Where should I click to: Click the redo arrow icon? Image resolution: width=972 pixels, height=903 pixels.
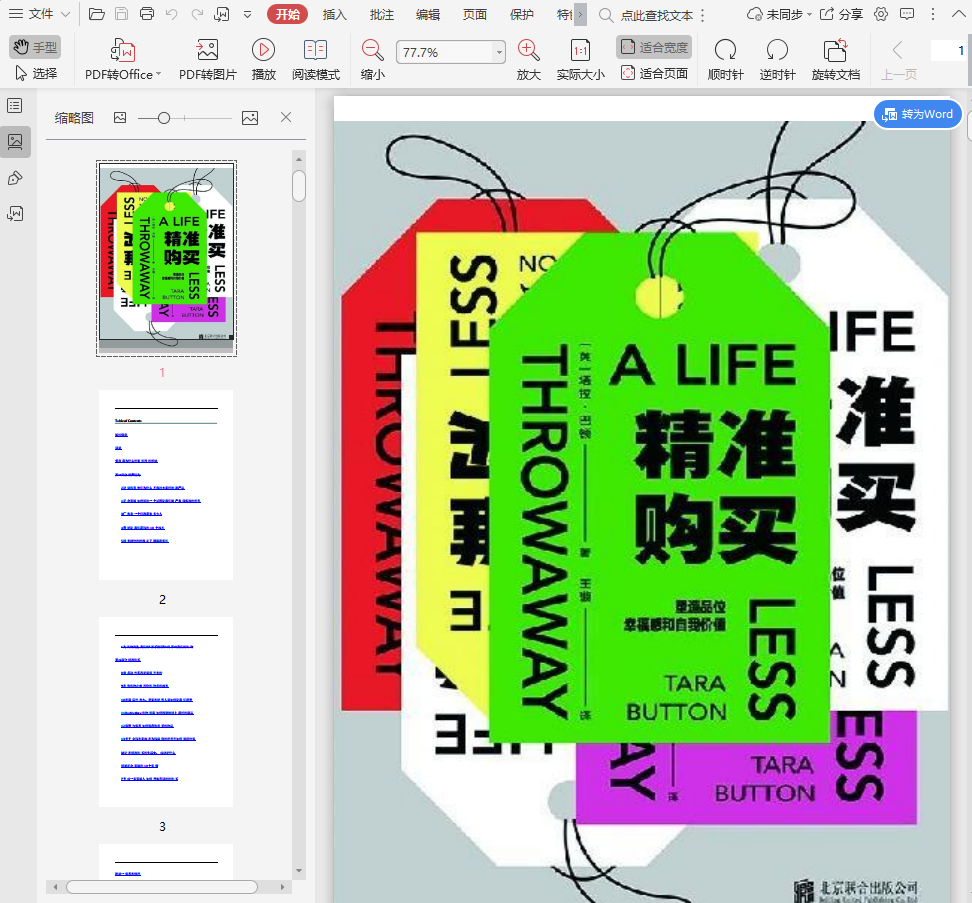tap(197, 14)
